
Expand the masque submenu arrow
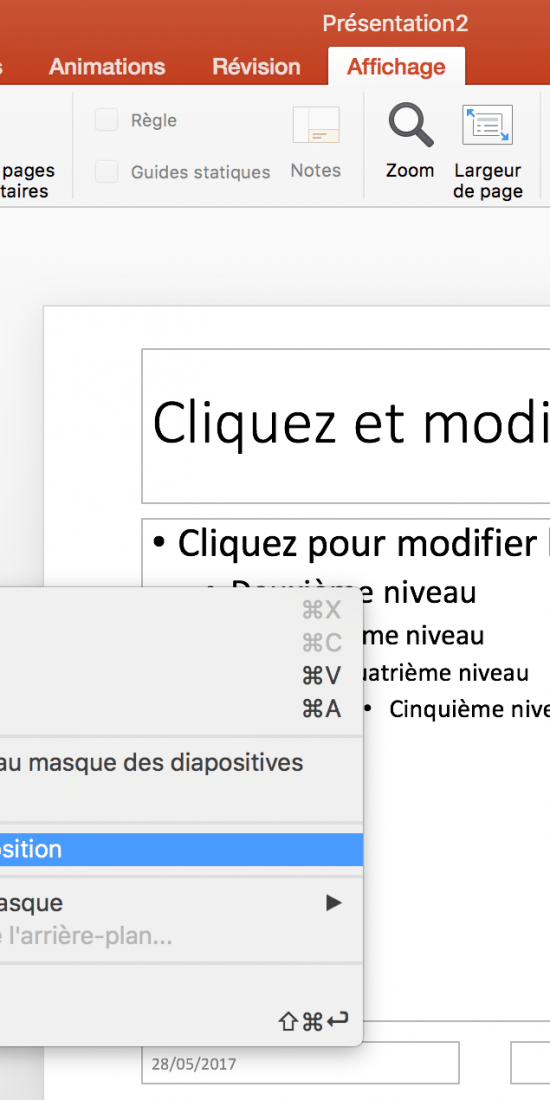click(x=334, y=902)
